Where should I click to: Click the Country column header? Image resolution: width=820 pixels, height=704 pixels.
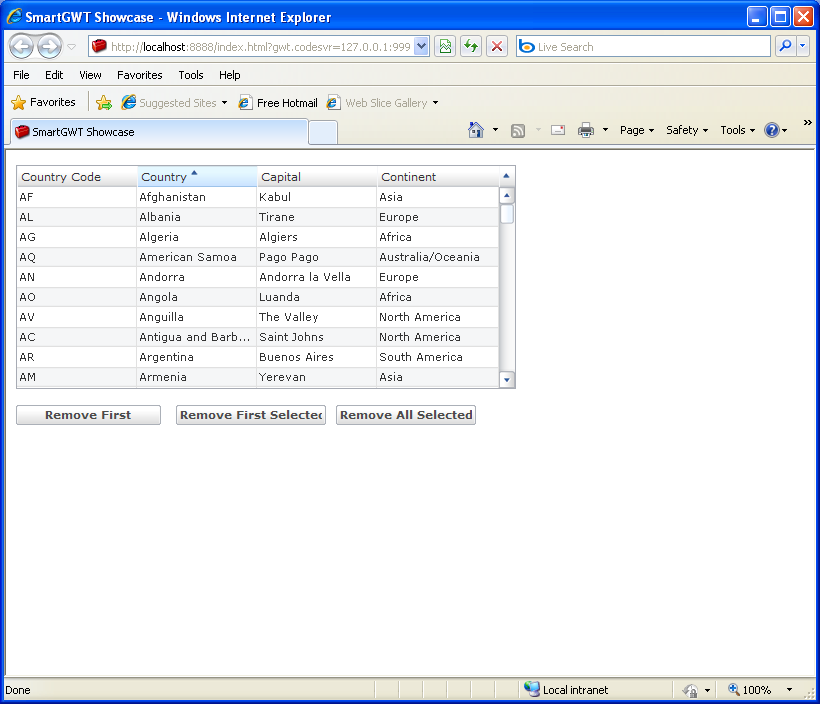click(197, 177)
